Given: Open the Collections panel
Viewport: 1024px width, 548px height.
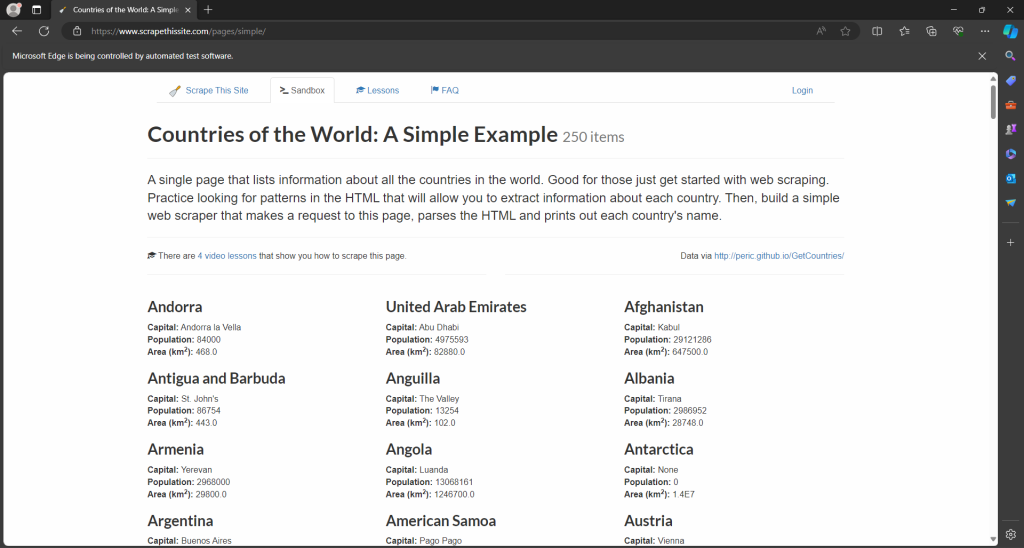Looking at the screenshot, I should [x=931, y=31].
